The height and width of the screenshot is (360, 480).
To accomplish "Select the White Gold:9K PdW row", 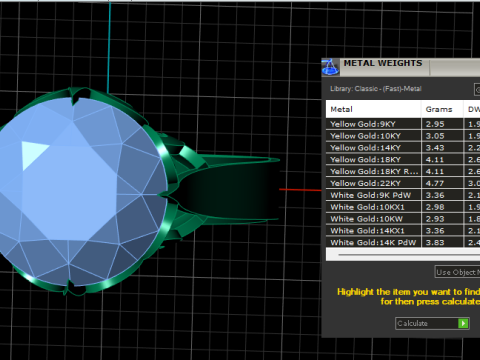I will [403, 195].
